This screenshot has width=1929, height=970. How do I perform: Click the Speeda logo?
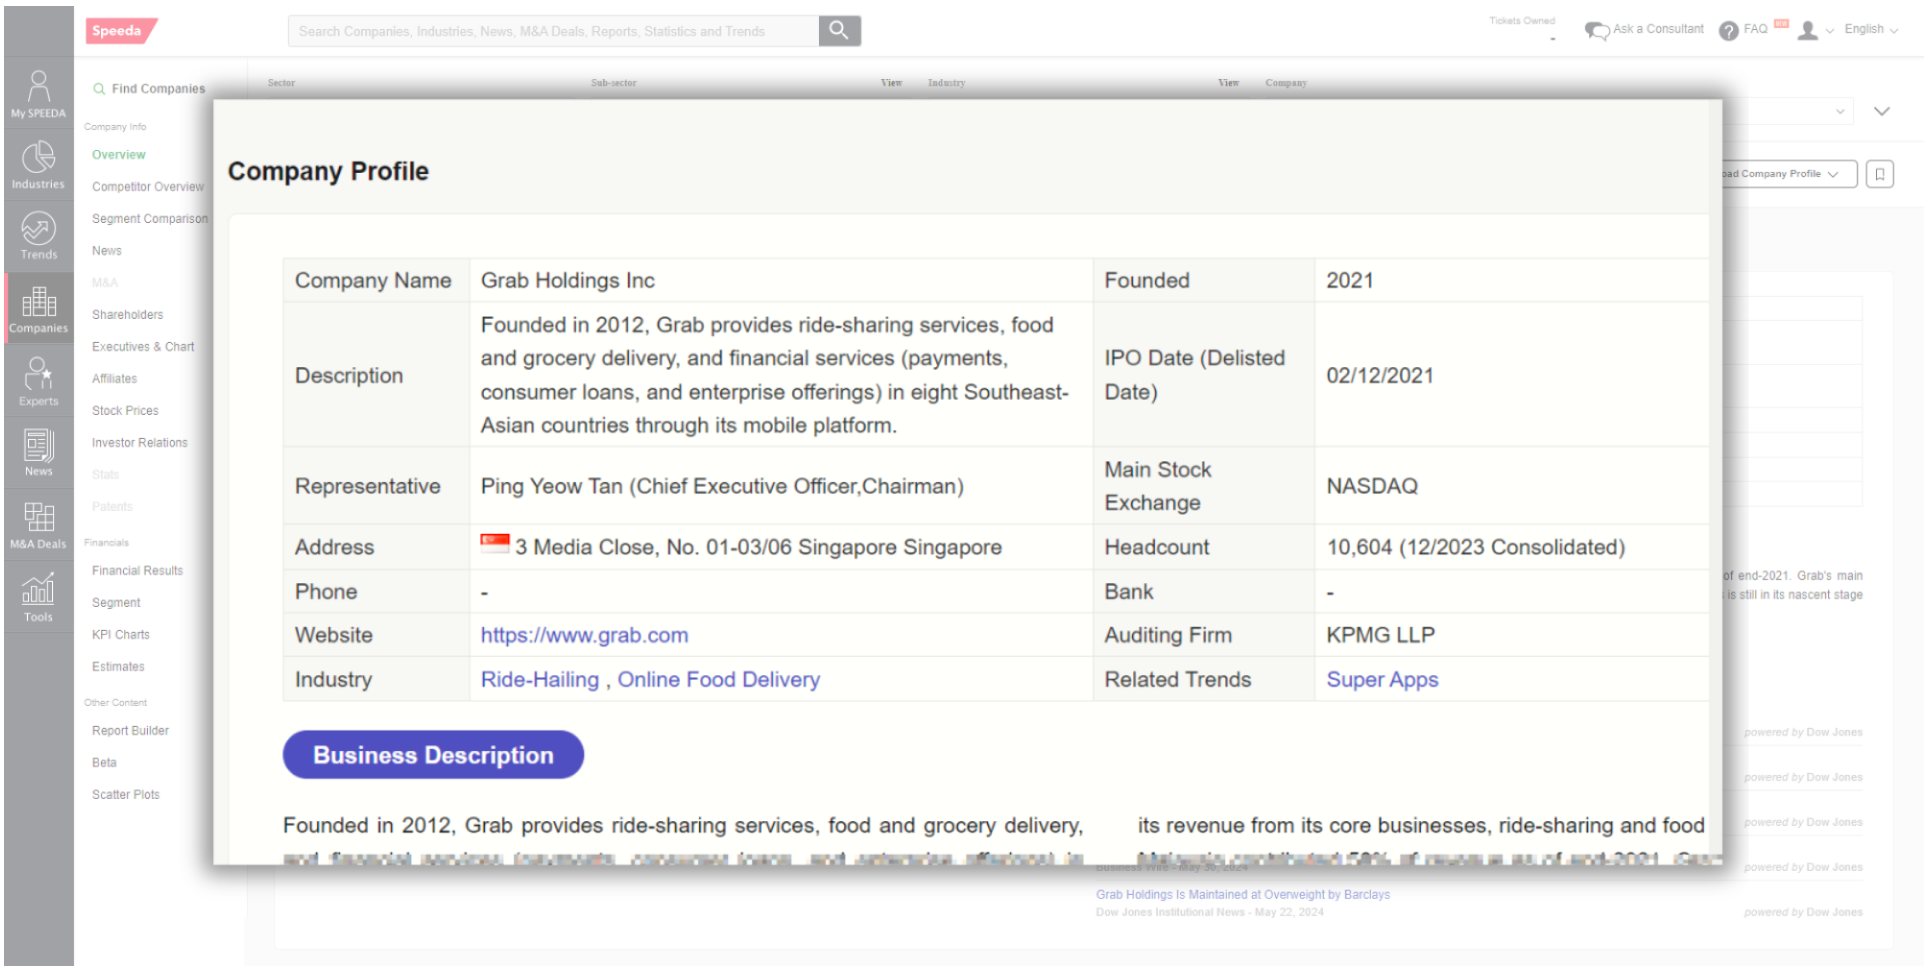pos(120,31)
